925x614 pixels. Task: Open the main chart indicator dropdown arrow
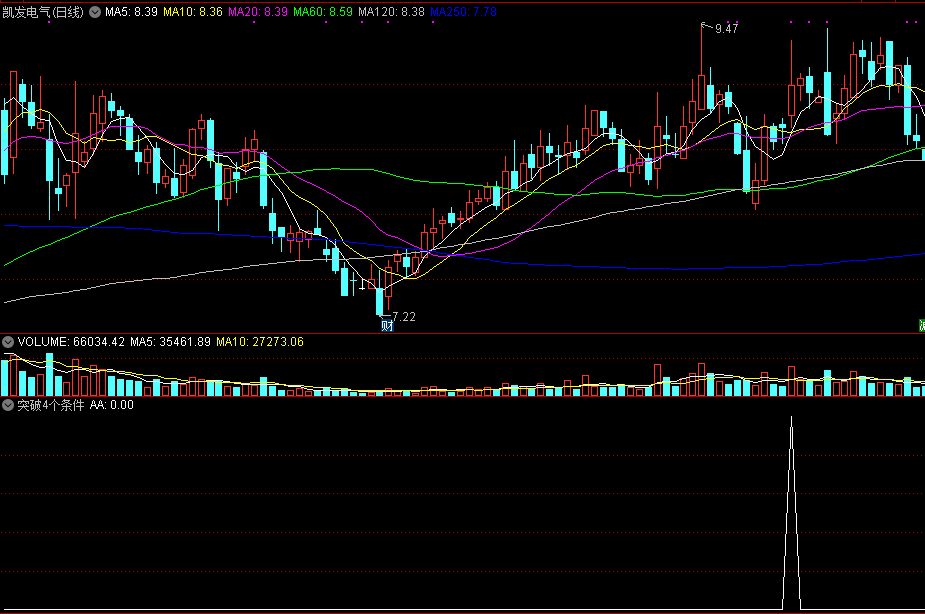(x=95, y=12)
